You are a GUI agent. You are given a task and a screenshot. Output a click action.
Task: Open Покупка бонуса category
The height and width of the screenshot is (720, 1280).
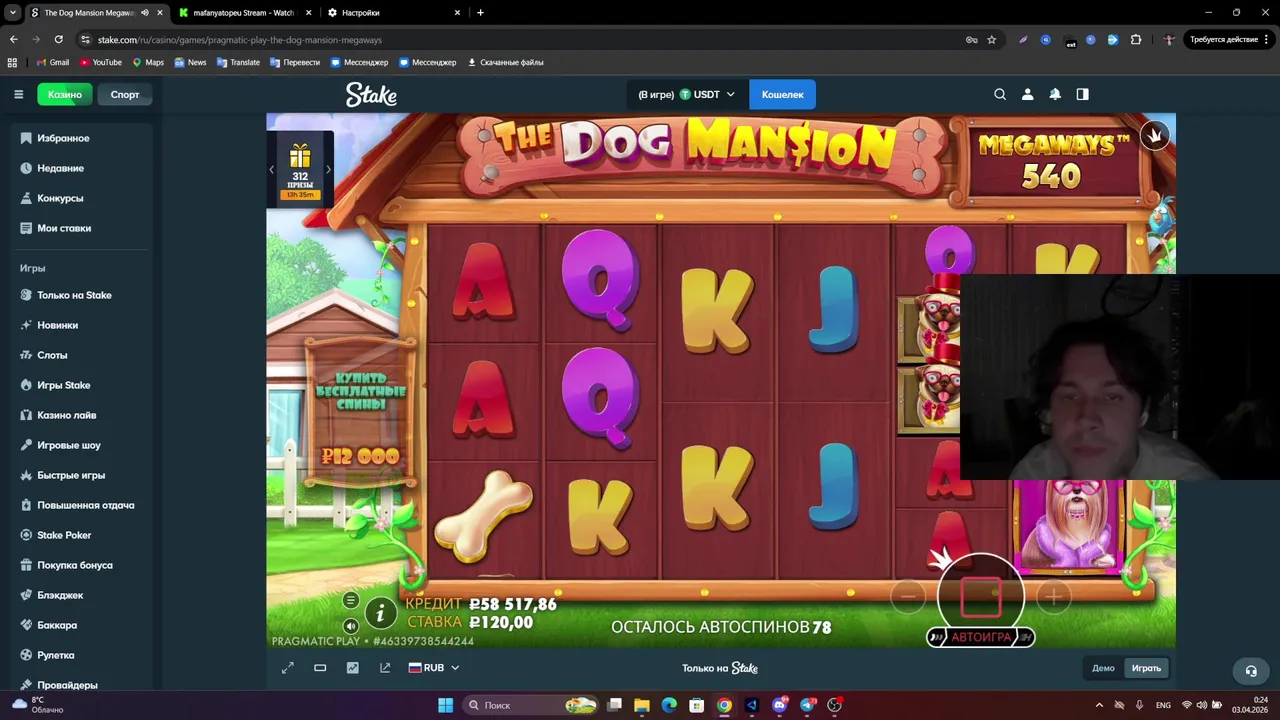(x=76, y=565)
